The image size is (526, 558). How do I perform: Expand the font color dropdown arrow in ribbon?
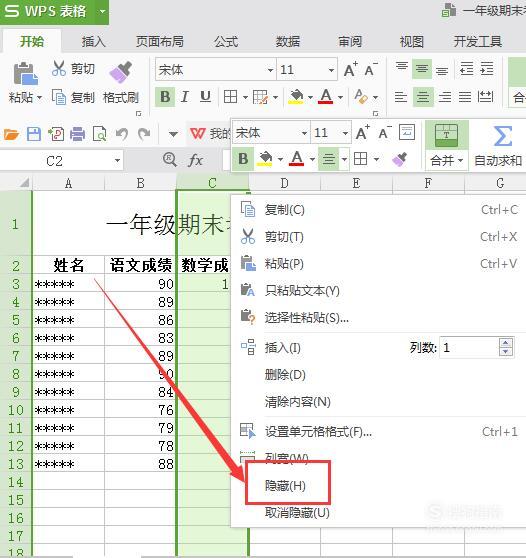(340, 97)
